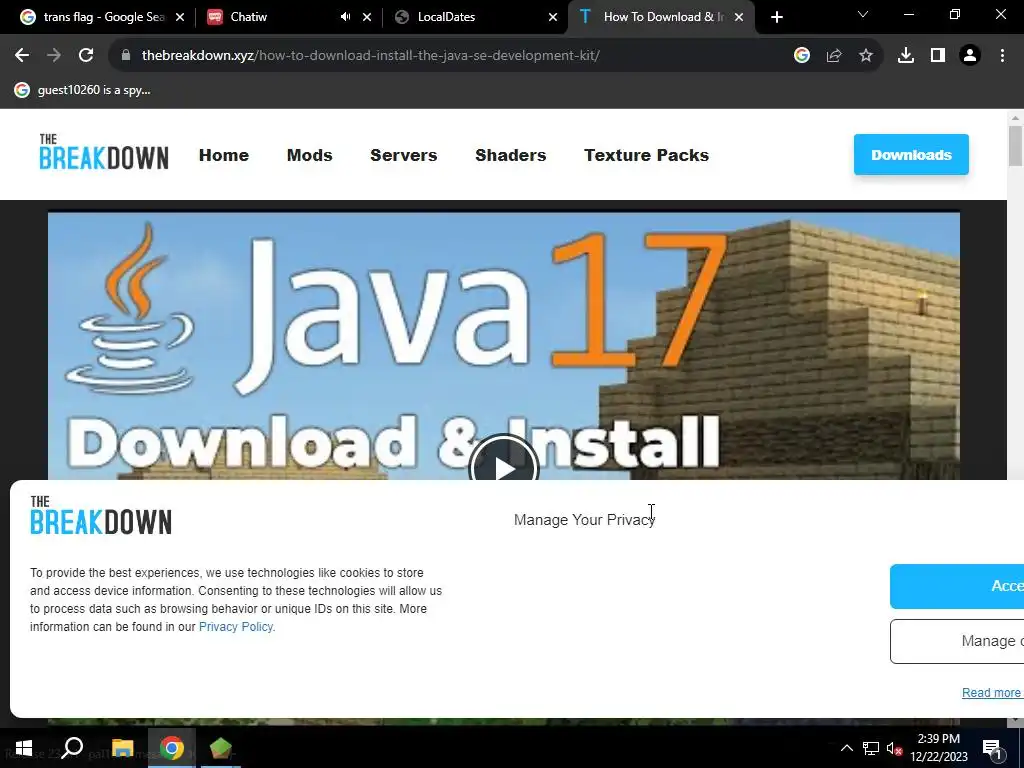Open a new tab with plus button
The height and width of the screenshot is (768, 1024).
(776, 17)
